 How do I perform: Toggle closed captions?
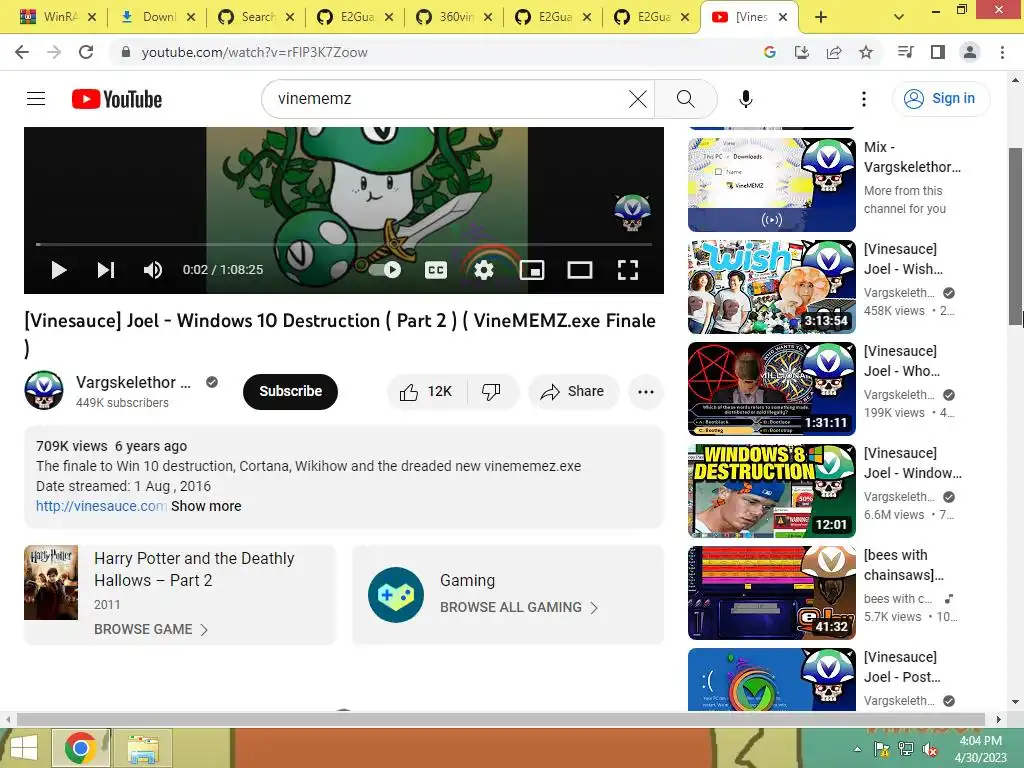[x=436, y=270]
